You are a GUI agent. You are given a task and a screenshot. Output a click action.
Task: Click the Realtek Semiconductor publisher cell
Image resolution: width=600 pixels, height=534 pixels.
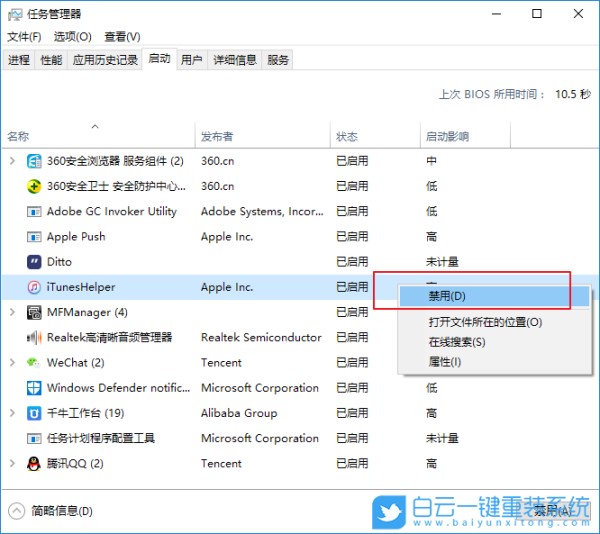tap(261, 337)
